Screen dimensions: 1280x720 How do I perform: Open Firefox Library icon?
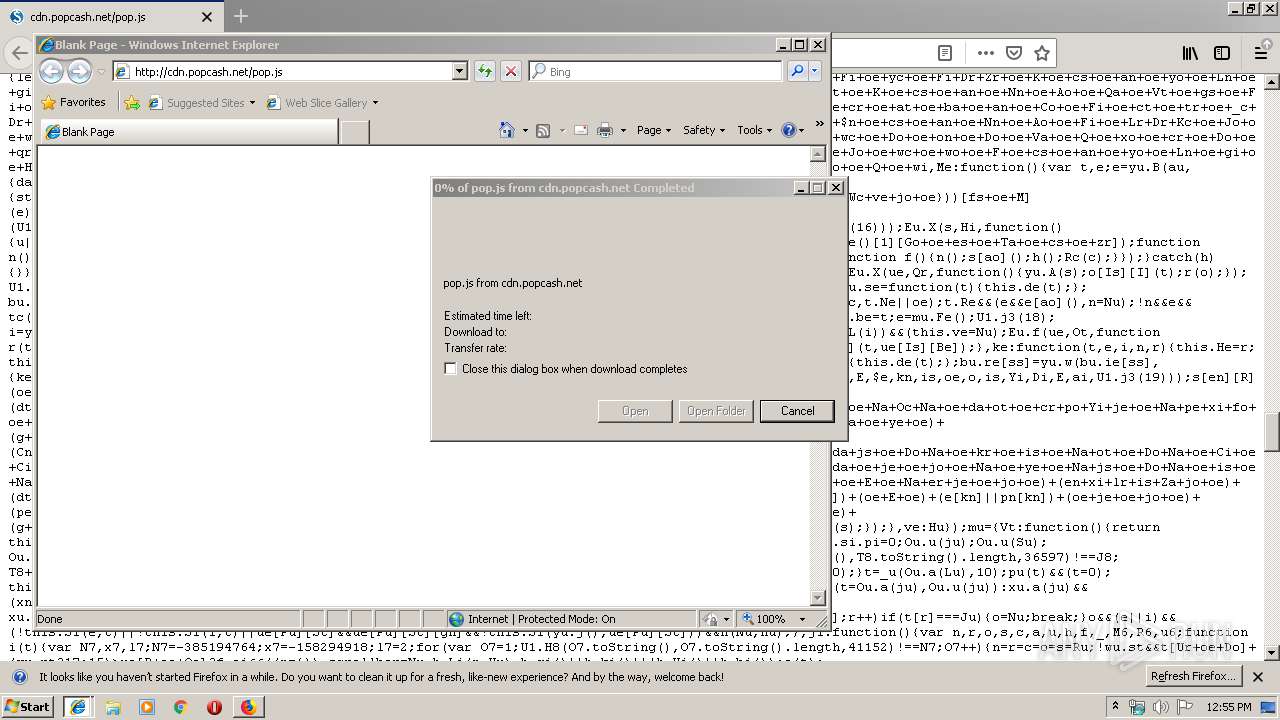pyautogui.click(x=1190, y=53)
